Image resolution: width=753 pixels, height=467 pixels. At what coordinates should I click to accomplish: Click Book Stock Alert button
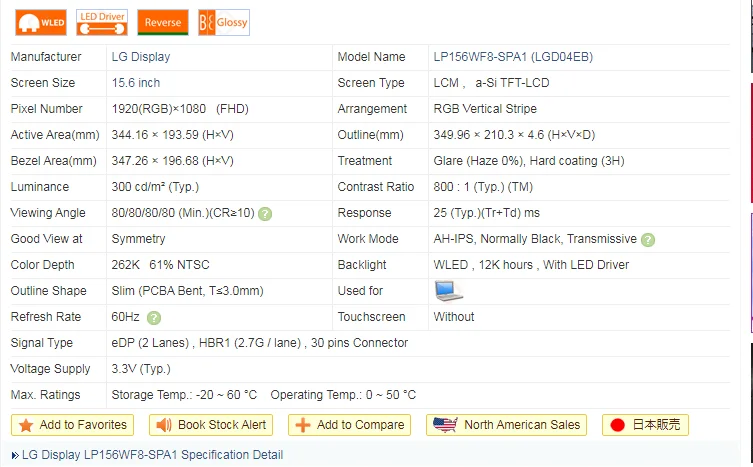coord(211,425)
